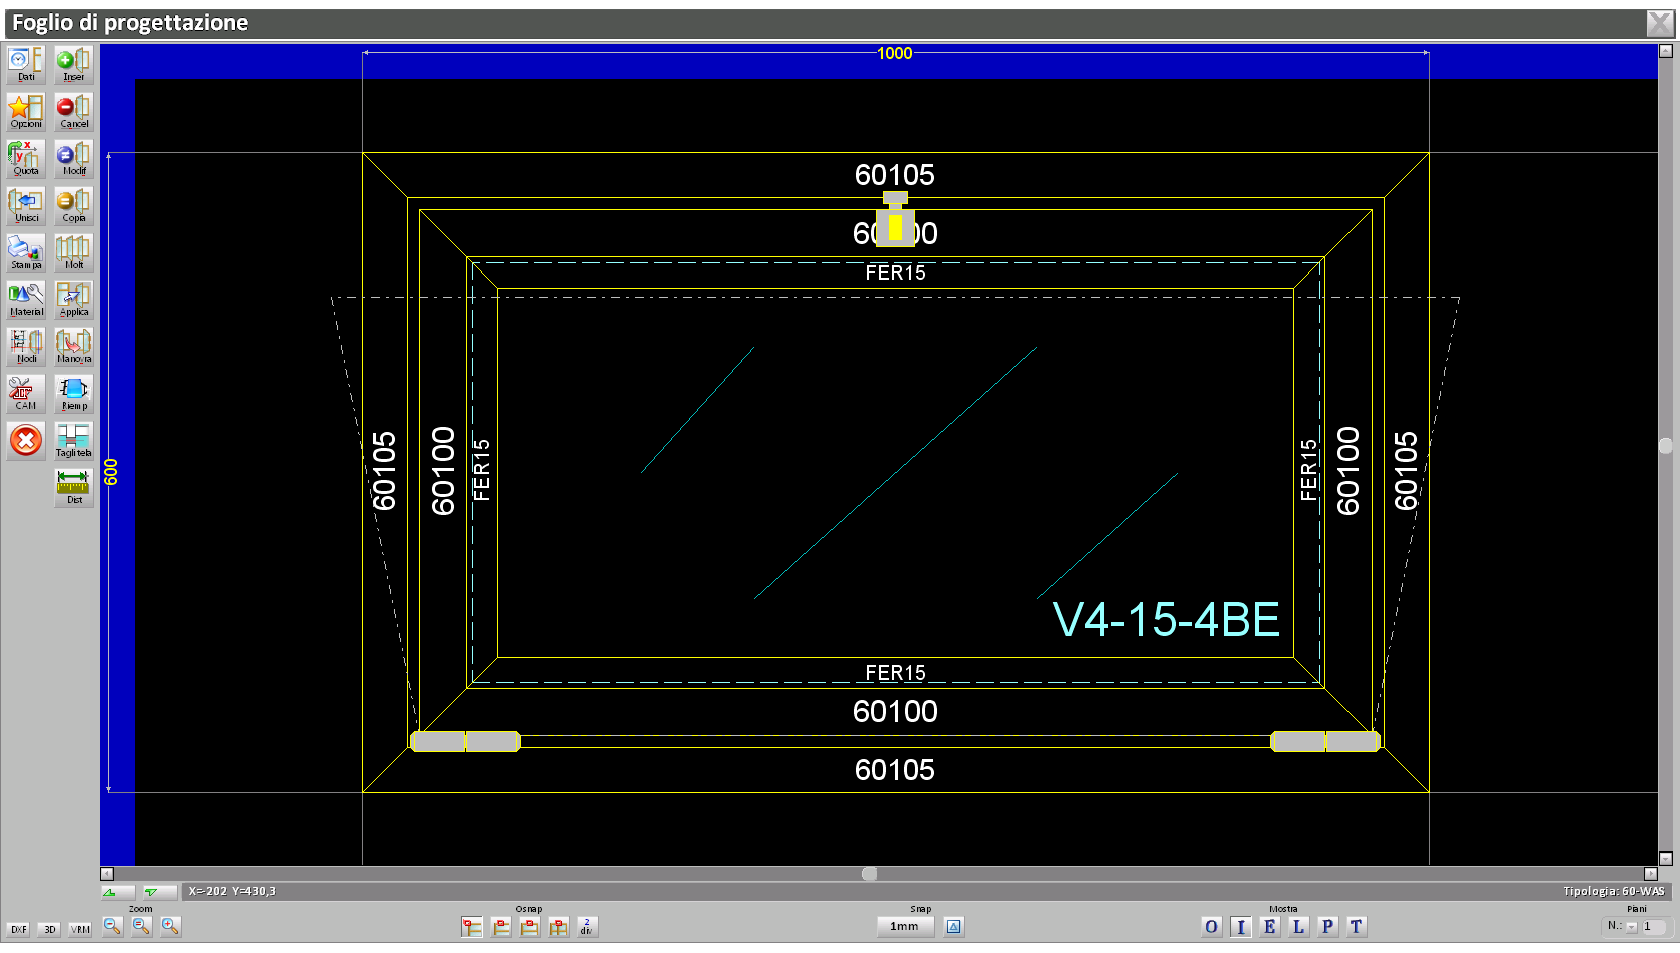Image resolution: width=1680 pixels, height=953 pixels.
Task: Click the 3D view button
Action: coord(50,929)
